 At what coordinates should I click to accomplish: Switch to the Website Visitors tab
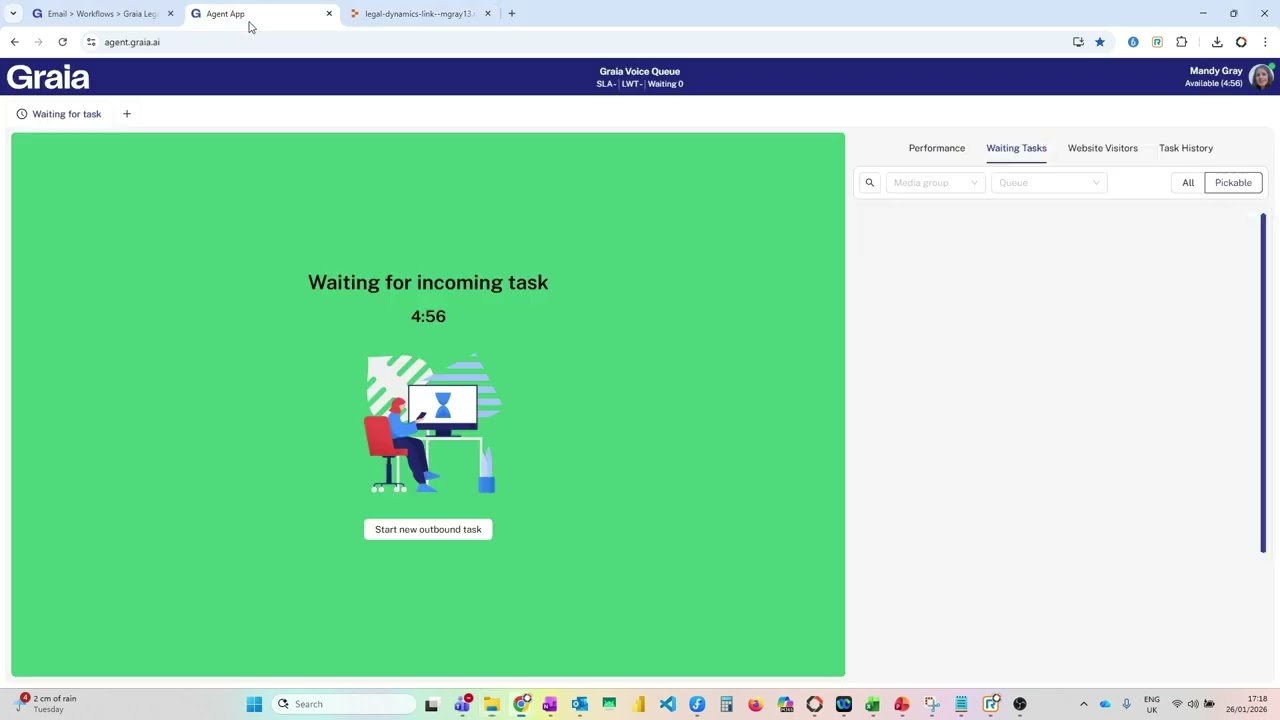(x=1102, y=148)
